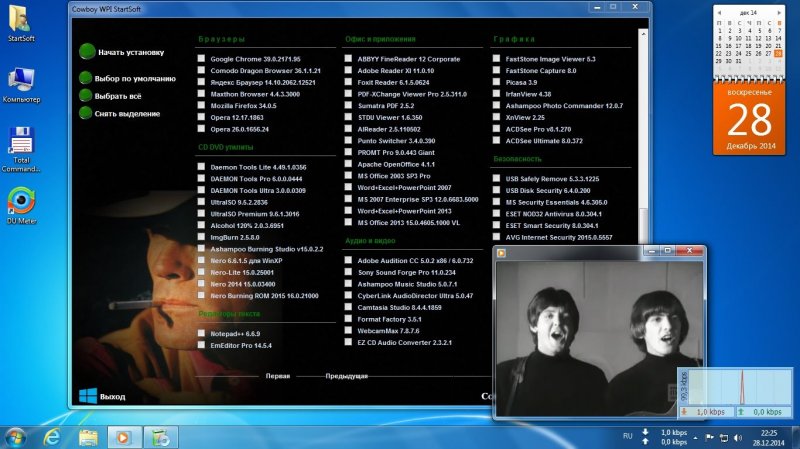Image resolution: width=800 pixels, height=449 pixels.
Task: Click Начать установку label
Action: pos(131,52)
